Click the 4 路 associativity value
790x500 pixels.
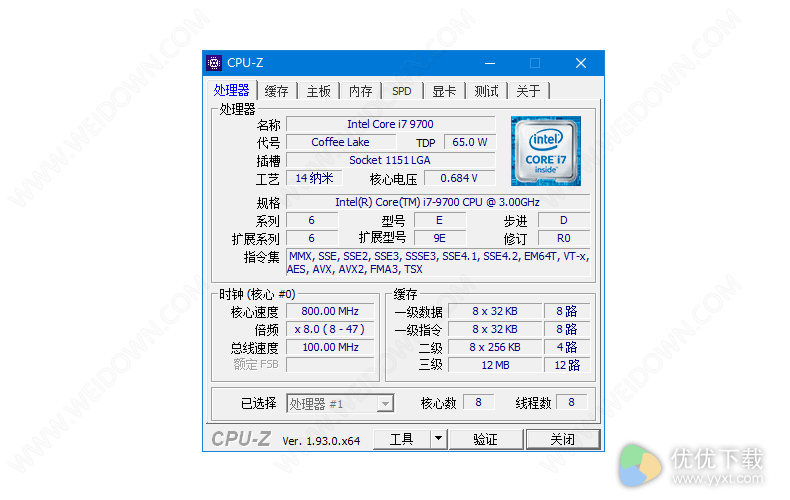(567, 347)
